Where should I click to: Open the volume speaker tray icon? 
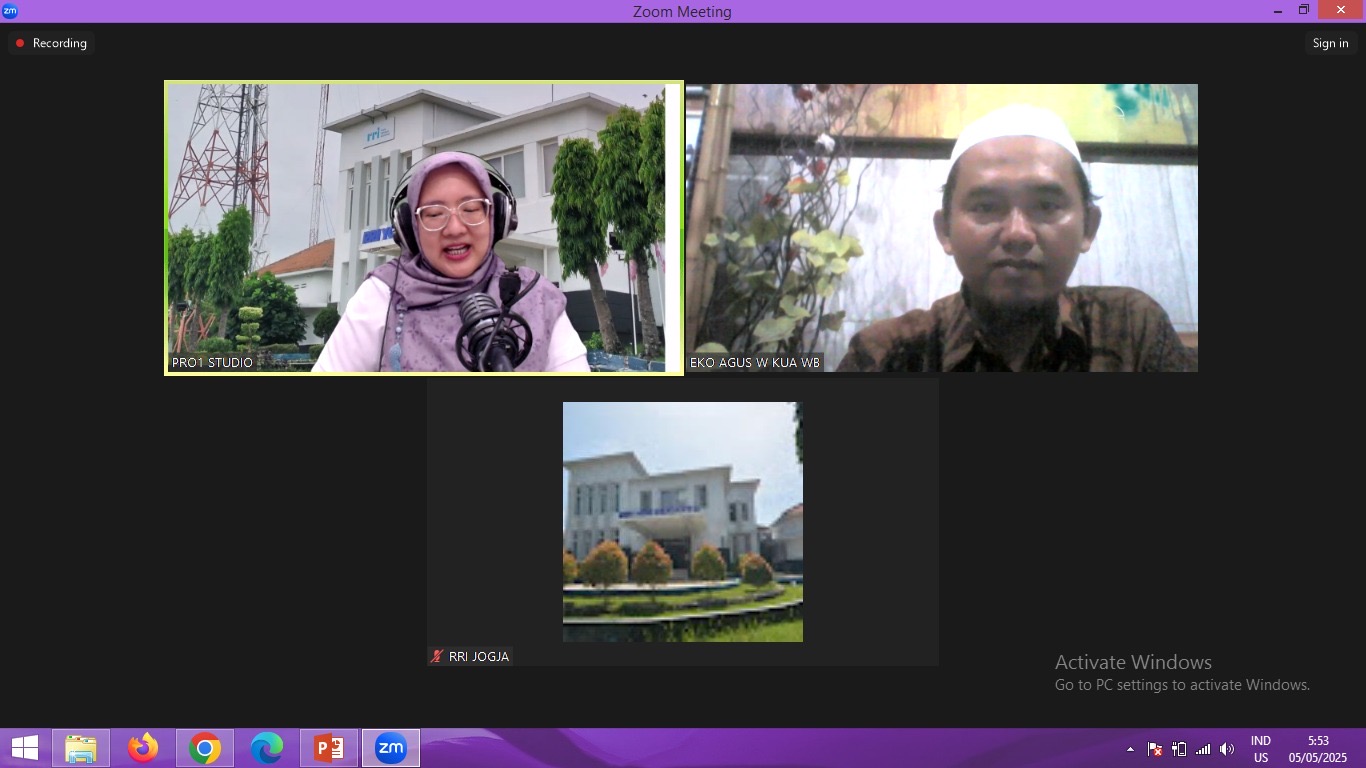pos(1227,749)
